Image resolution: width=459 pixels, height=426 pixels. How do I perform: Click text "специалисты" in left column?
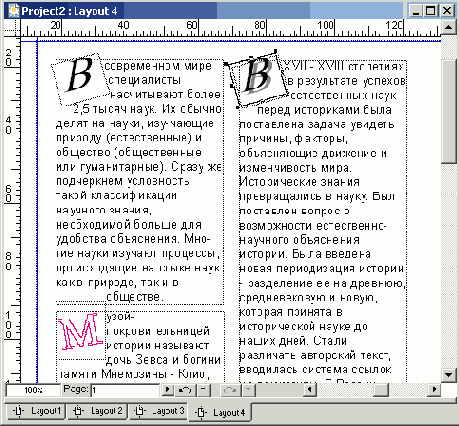tap(145, 80)
